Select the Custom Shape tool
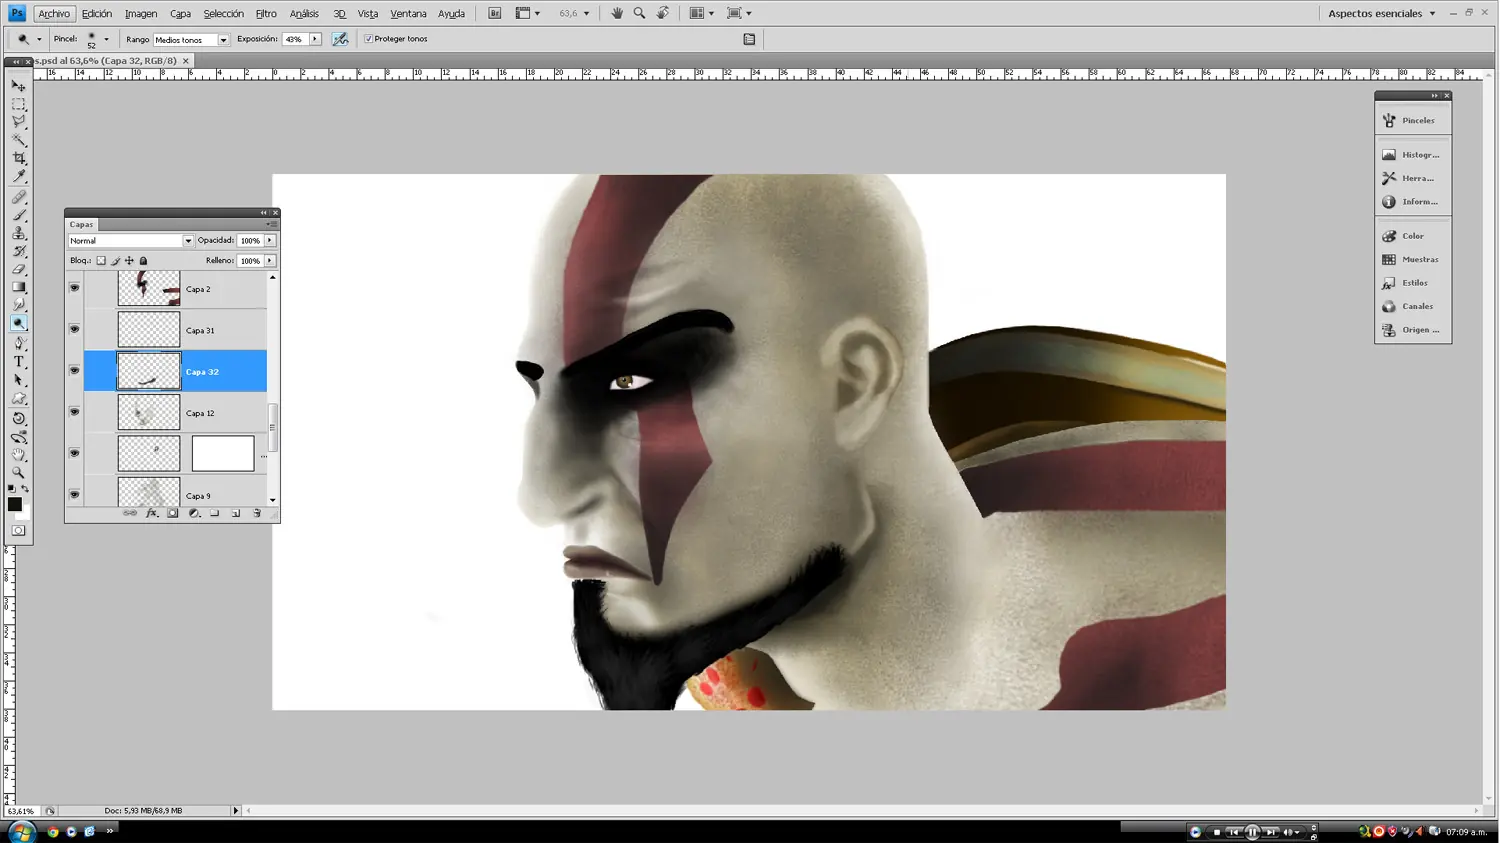Viewport: 1500px width, 843px height. [x=19, y=398]
